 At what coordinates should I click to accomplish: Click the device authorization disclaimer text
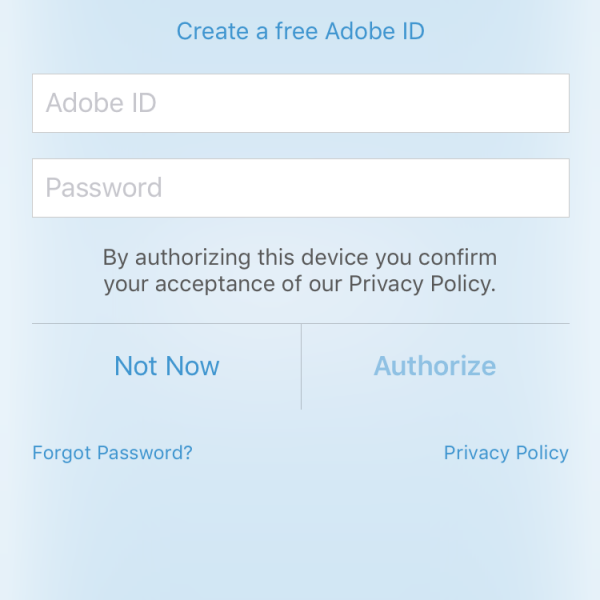click(x=300, y=270)
